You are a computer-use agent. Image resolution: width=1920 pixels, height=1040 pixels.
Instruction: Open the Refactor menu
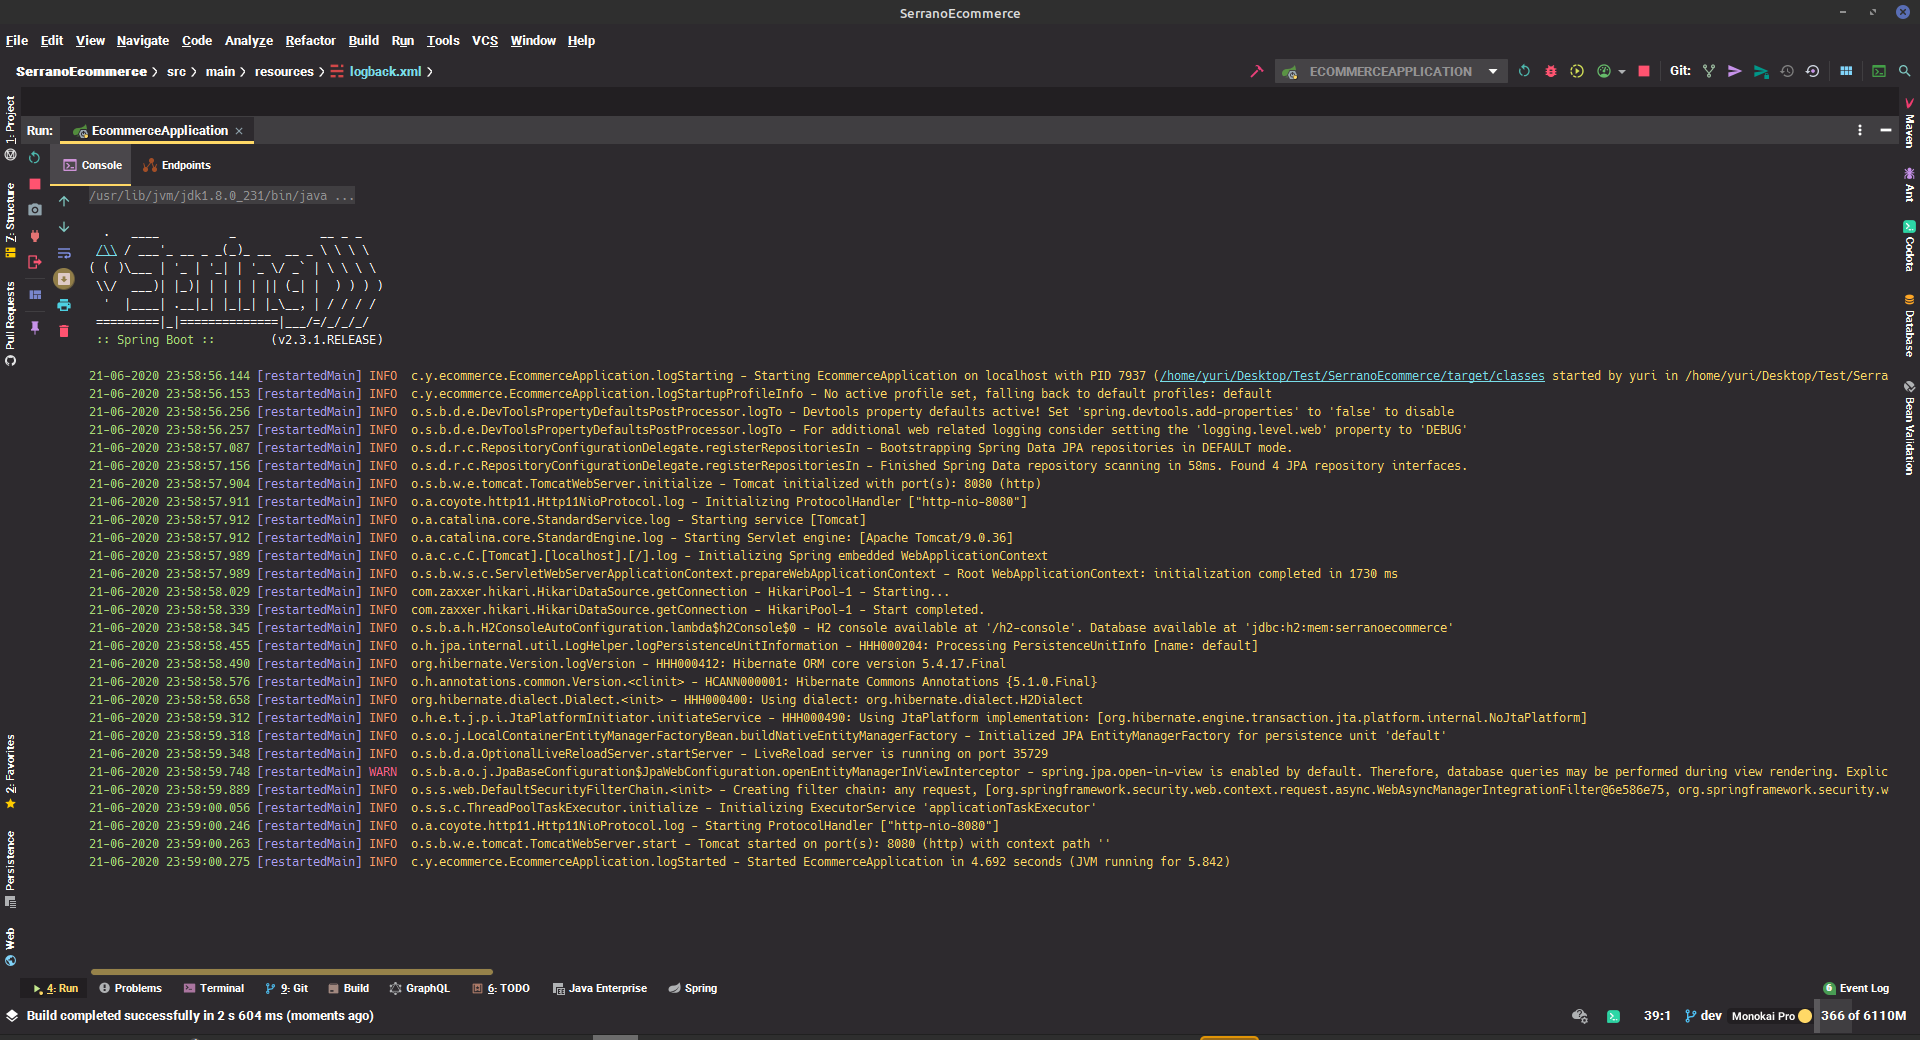[310, 41]
